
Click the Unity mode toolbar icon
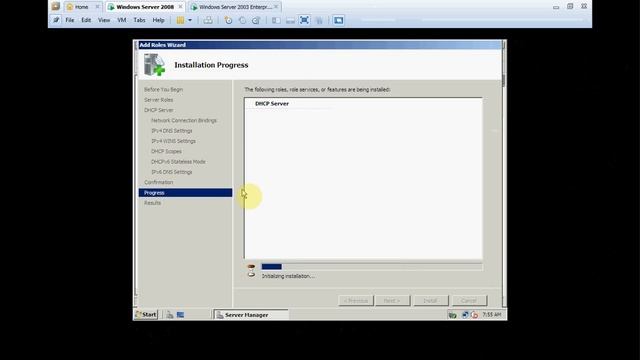point(319,20)
